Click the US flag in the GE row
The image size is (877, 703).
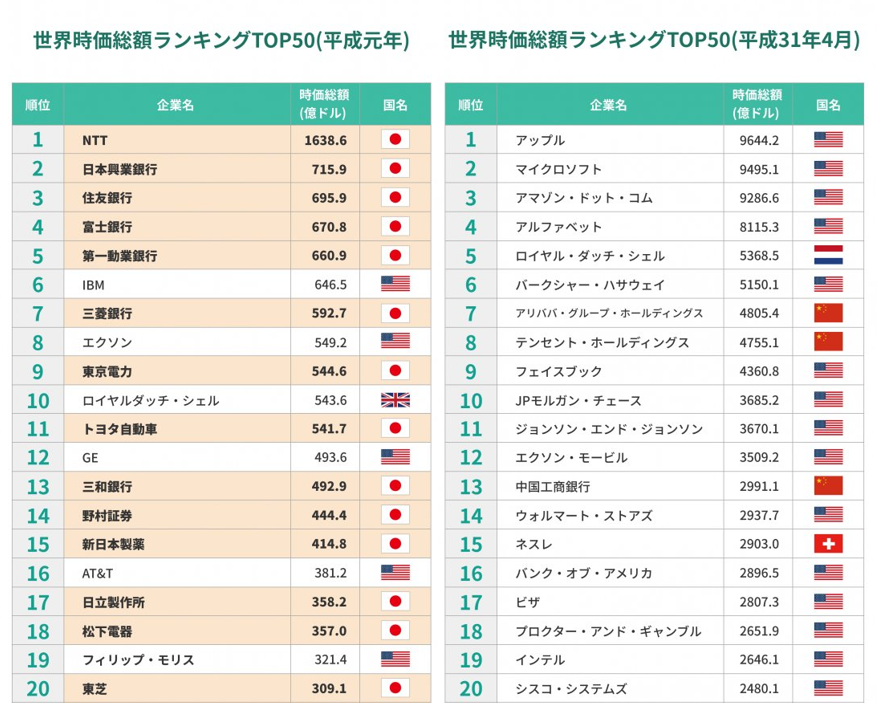(395, 457)
